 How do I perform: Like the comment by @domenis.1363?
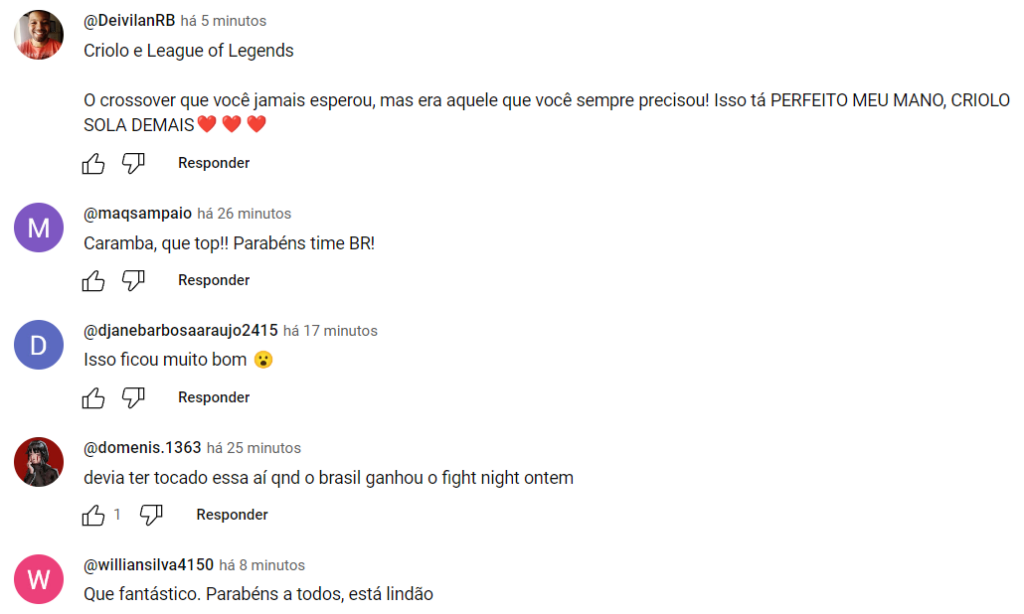[93, 515]
